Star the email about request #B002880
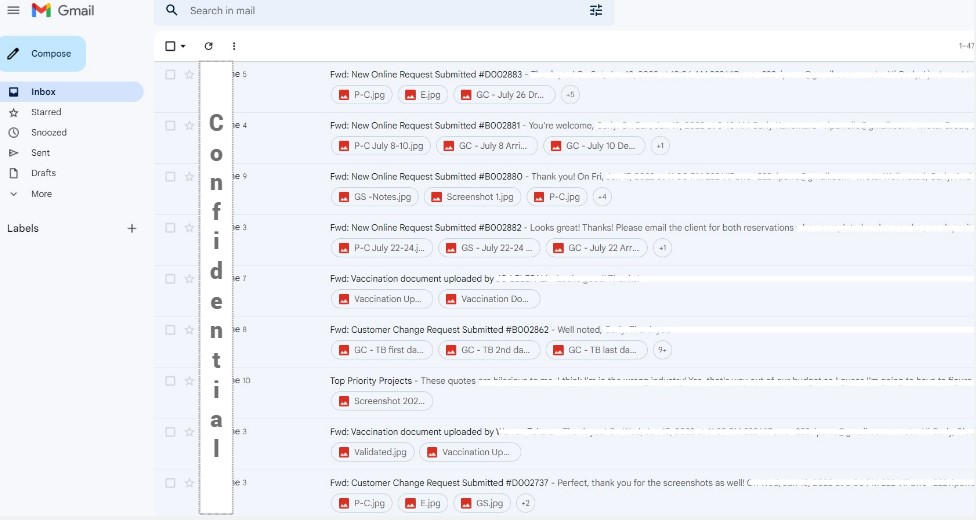 pyautogui.click(x=189, y=177)
